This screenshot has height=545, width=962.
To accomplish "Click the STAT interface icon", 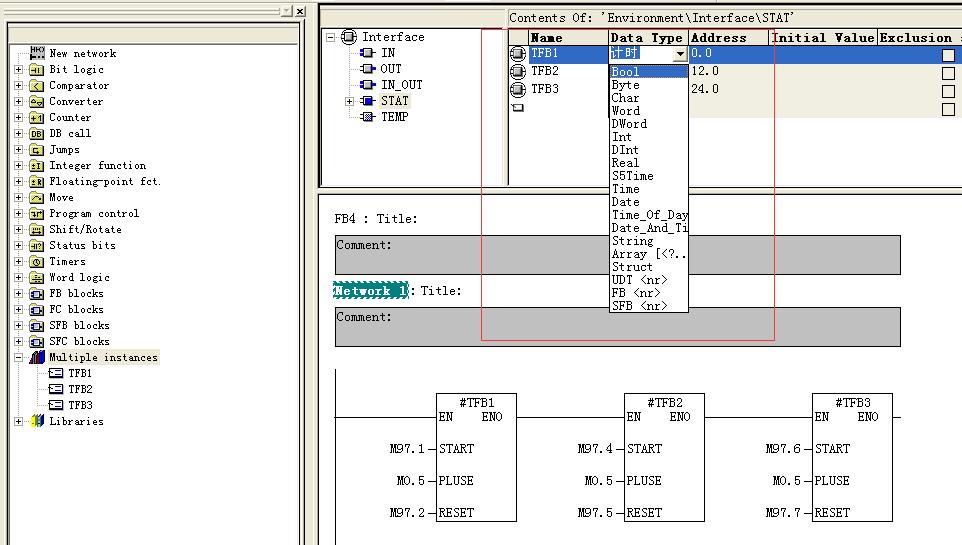I will 368,101.
